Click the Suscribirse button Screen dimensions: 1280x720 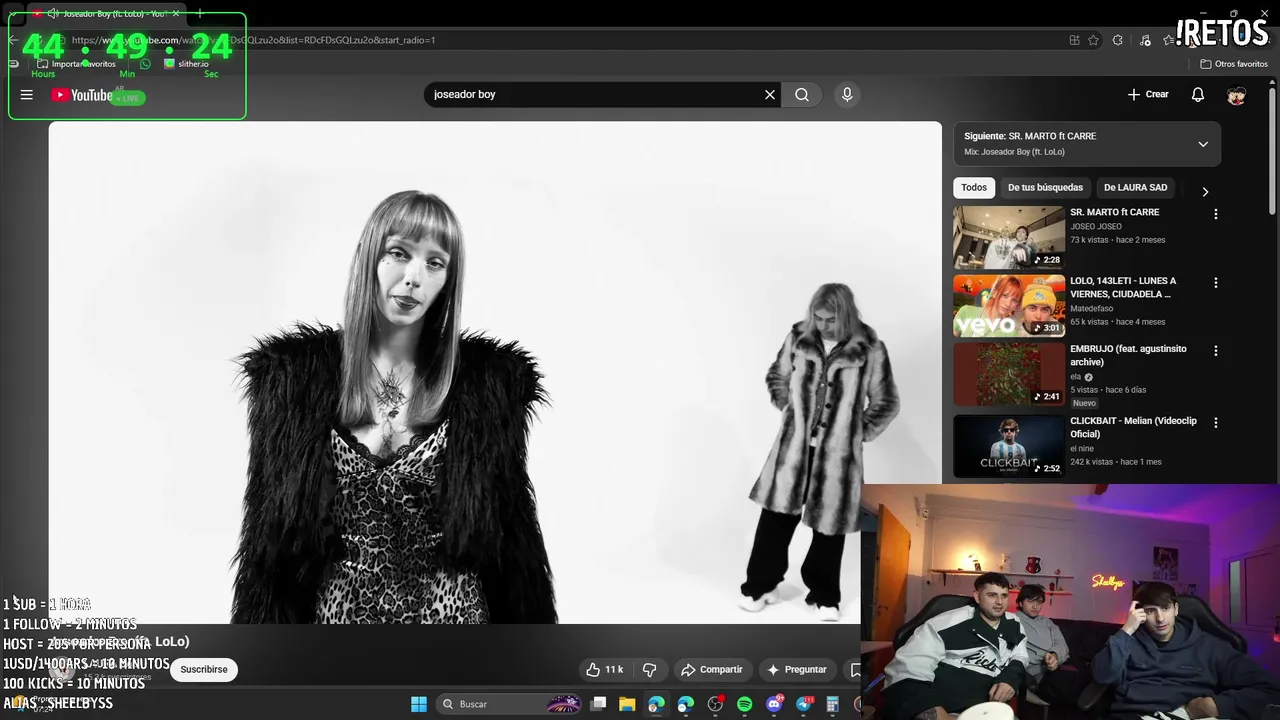click(204, 670)
